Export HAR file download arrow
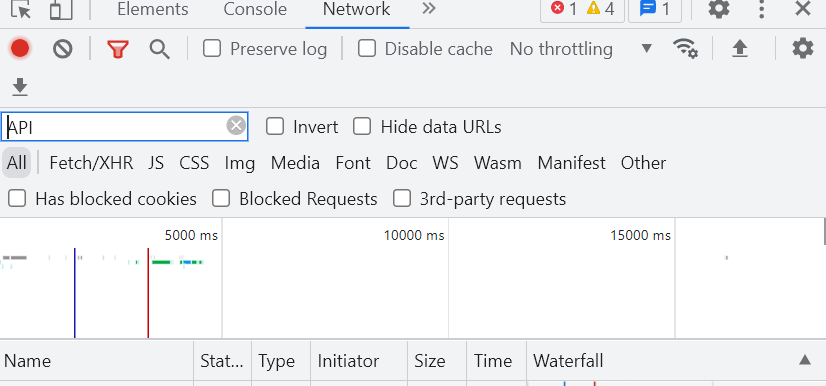The image size is (826, 386). click(x=20, y=87)
